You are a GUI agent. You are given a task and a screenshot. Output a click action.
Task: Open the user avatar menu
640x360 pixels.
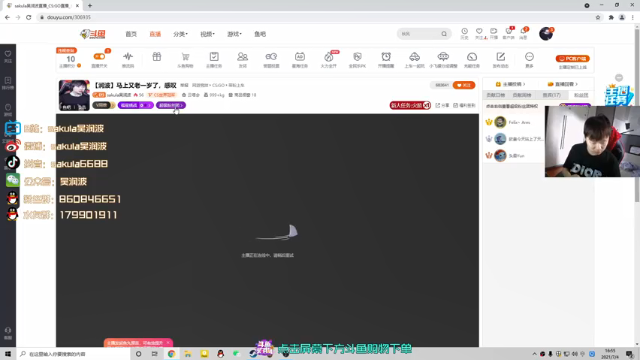[546, 34]
